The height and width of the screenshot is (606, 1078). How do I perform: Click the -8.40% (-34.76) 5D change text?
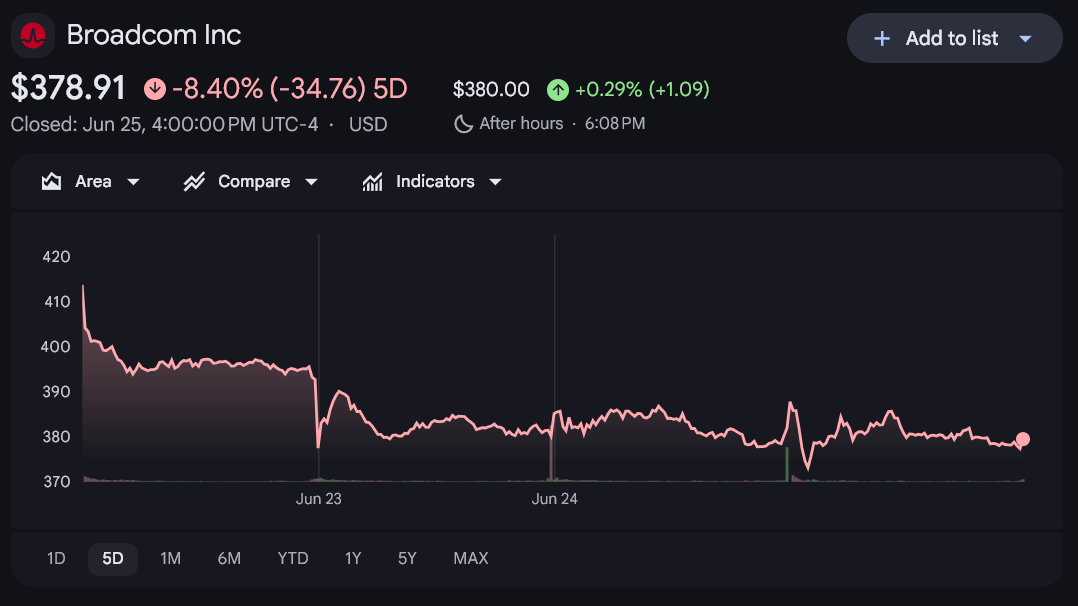tap(289, 89)
